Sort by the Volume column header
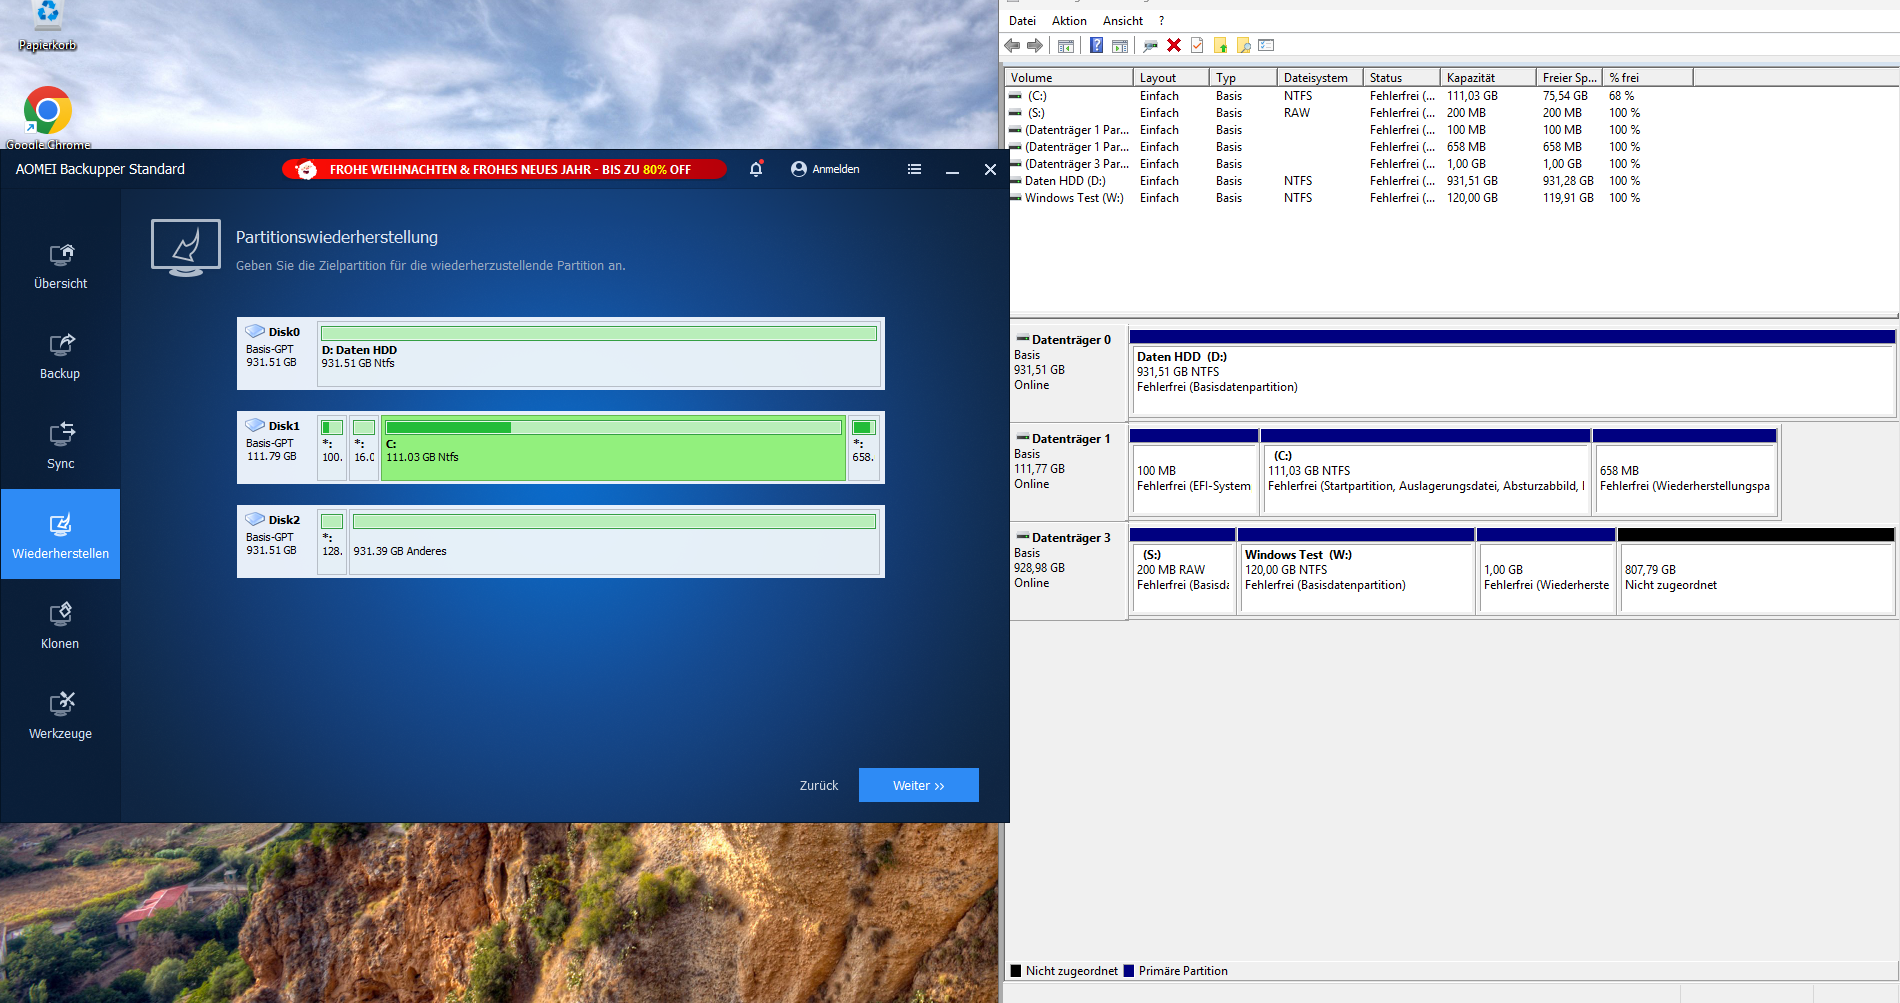The width and height of the screenshot is (1900, 1003). tap(1068, 77)
